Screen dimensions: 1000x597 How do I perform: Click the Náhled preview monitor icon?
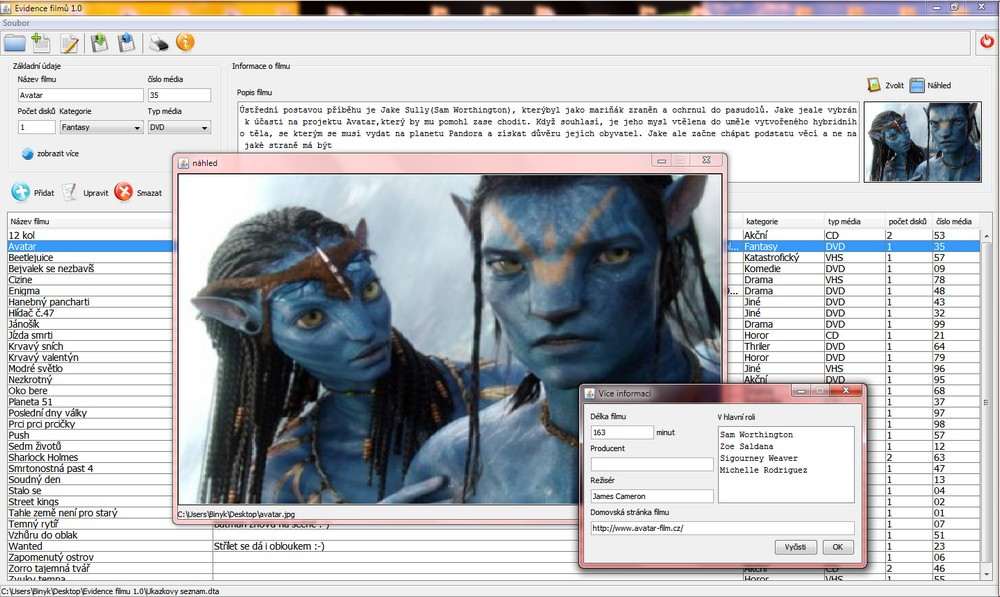917,85
